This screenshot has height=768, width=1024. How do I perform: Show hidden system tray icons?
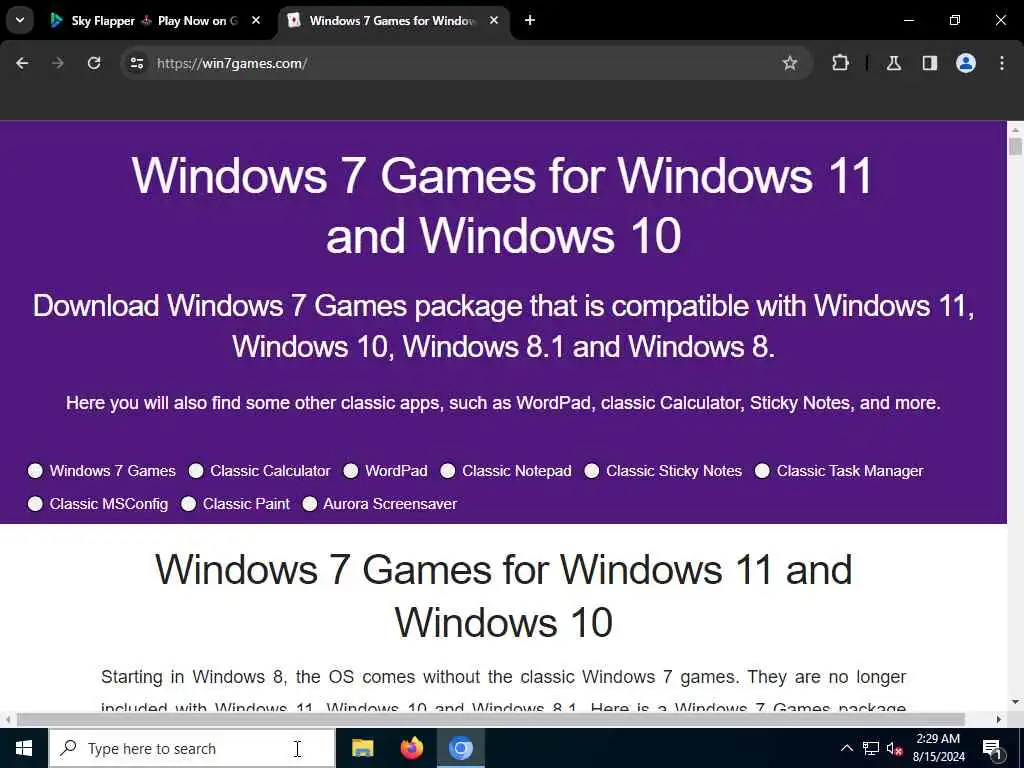(x=846, y=748)
